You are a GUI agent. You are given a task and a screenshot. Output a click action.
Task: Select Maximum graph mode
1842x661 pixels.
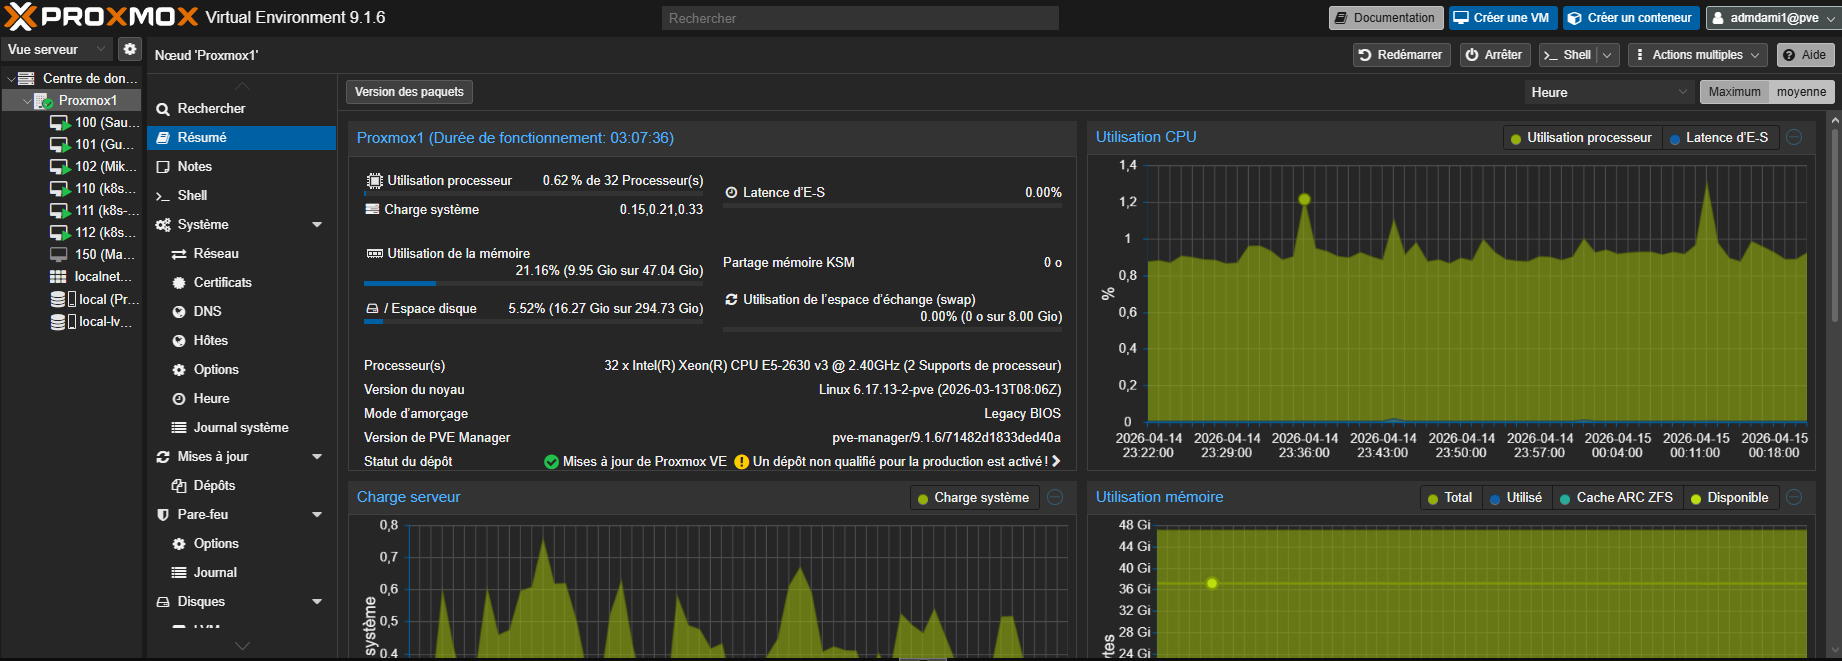tap(1734, 92)
